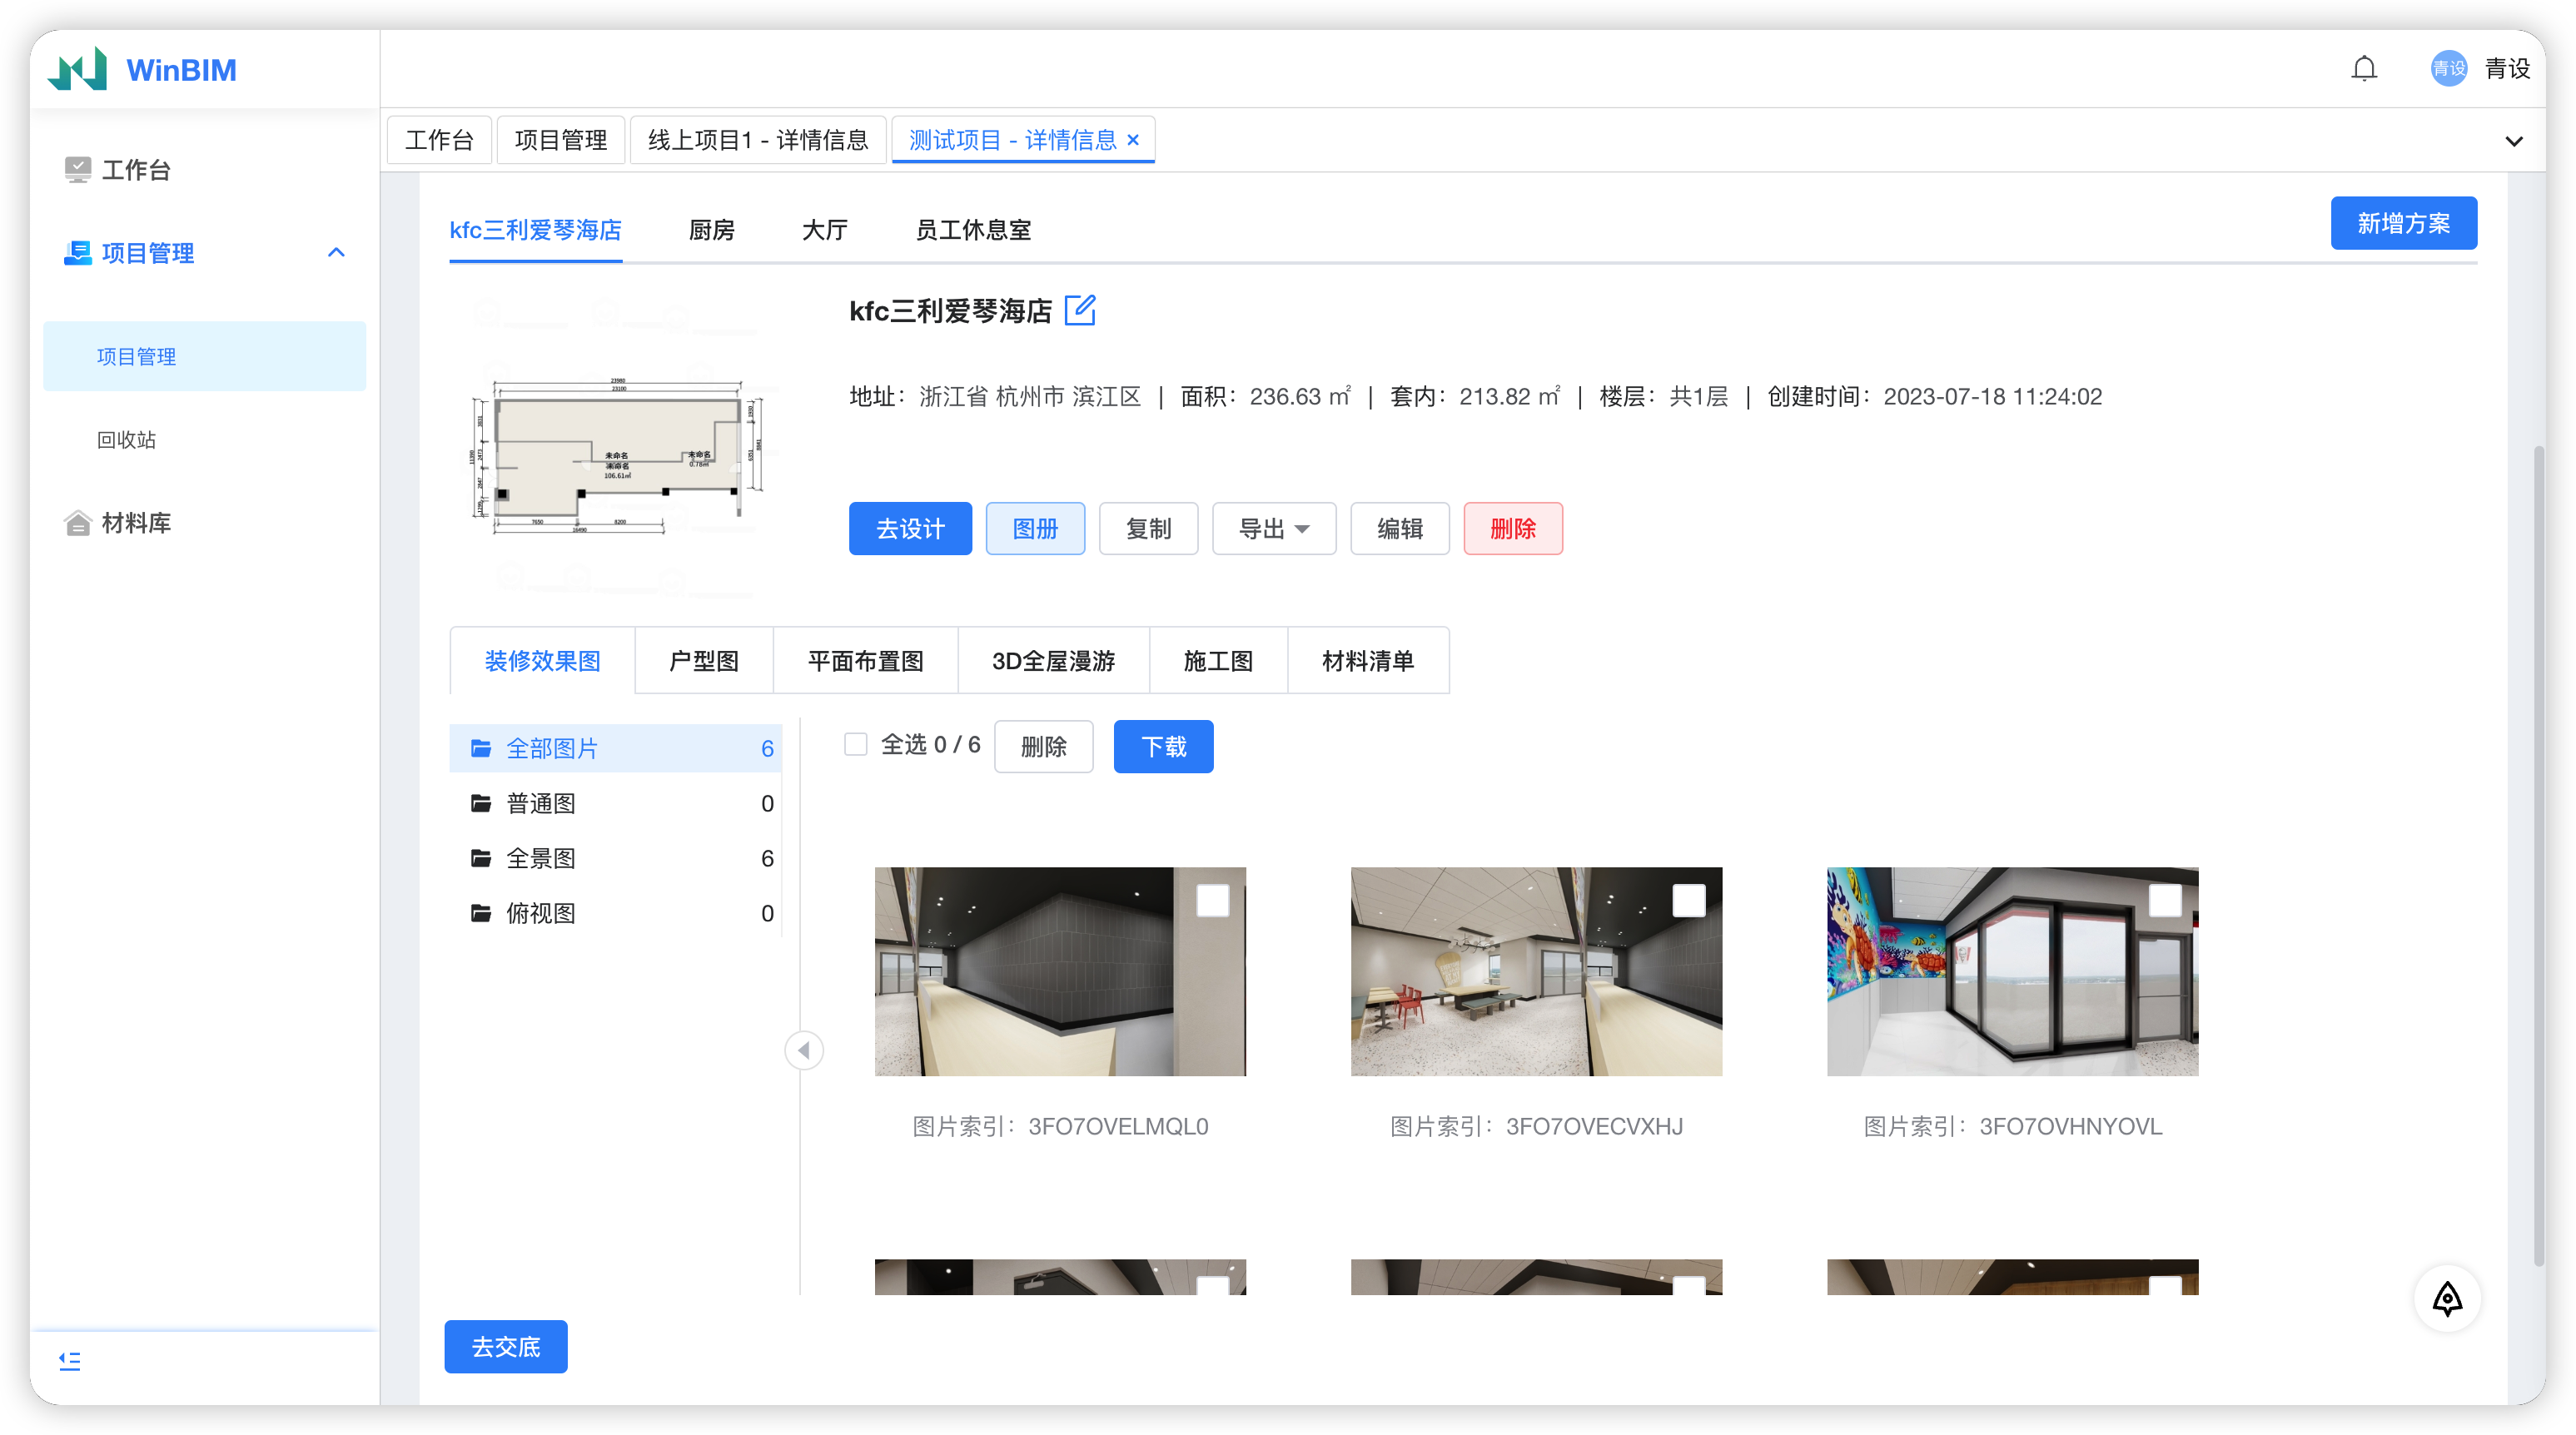This screenshot has width=2576, height=1435.
Task: Switch to the 大厅 tab
Action: coord(824,230)
